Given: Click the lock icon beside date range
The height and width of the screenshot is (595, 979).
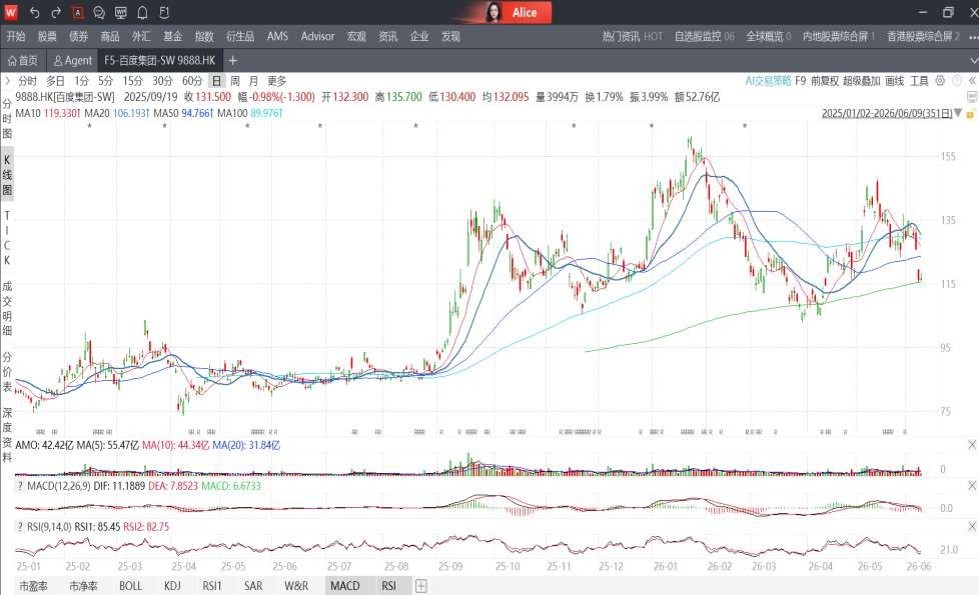Looking at the screenshot, I should pyautogui.click(x=970, y=114).
